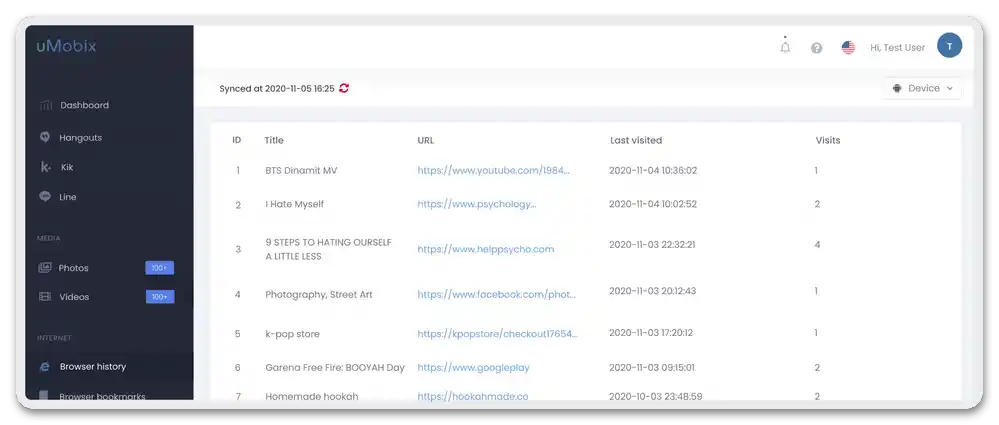Viewport: 999px width, 425px height.
Task: Select the I Hate Myself title
Action: [294, 204]
